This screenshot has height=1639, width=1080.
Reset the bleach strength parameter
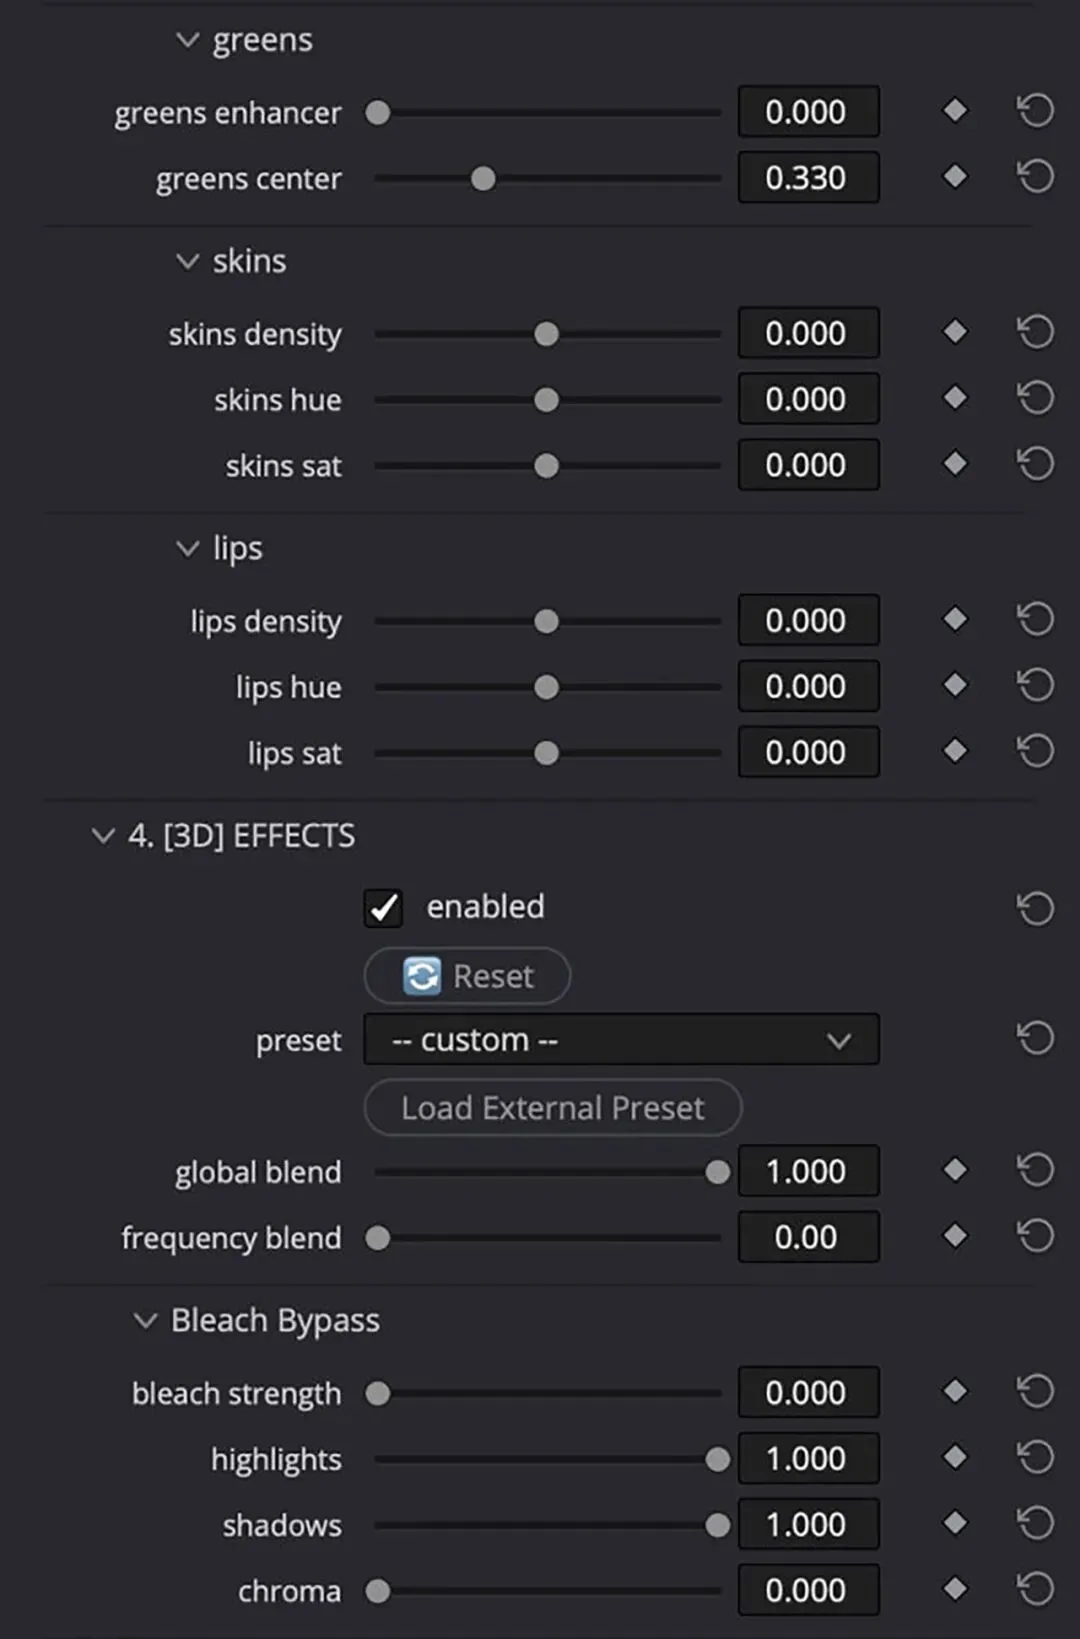pyautogui.click(x=1035, y=1391)
